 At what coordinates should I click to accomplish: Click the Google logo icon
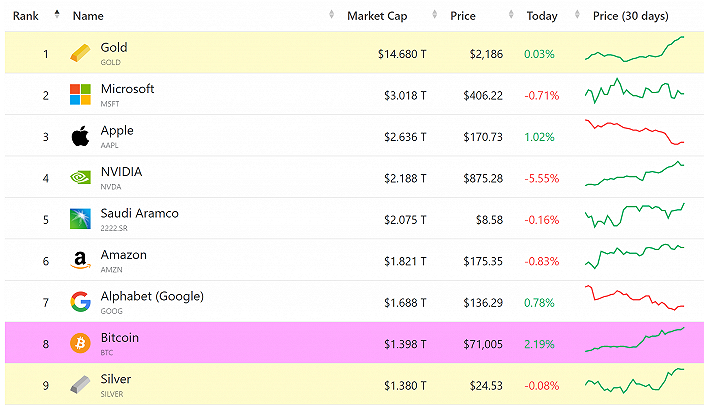(x=80, y=302)
